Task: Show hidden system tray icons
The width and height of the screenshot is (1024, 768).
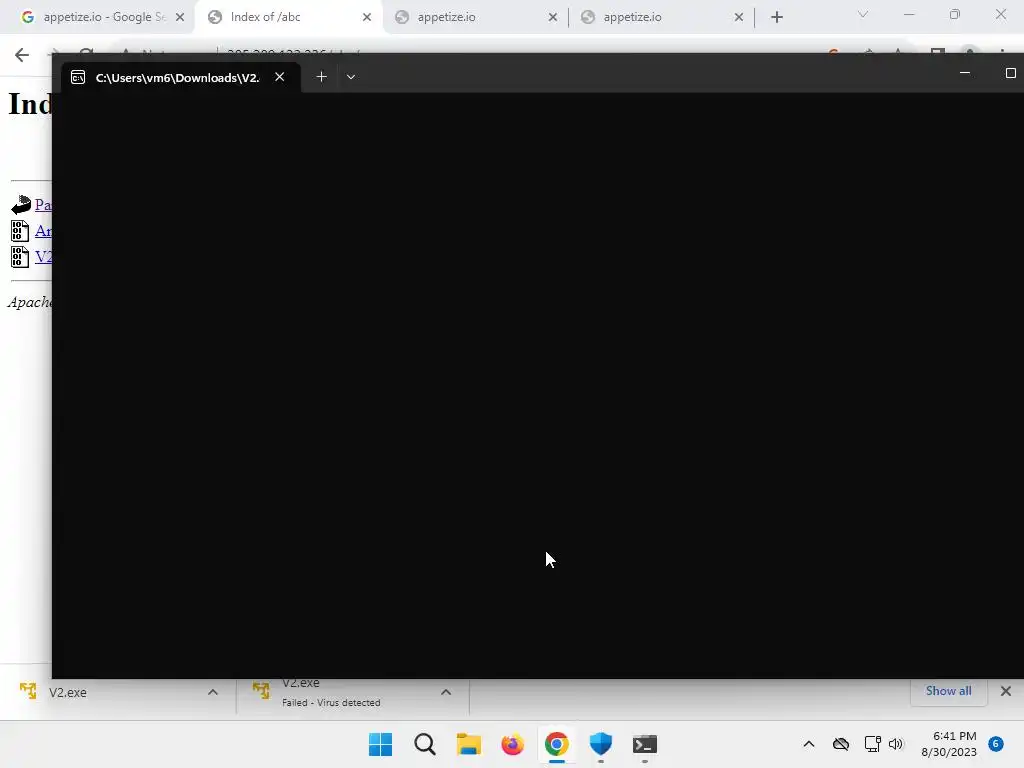Action: (x=808, y=744)
